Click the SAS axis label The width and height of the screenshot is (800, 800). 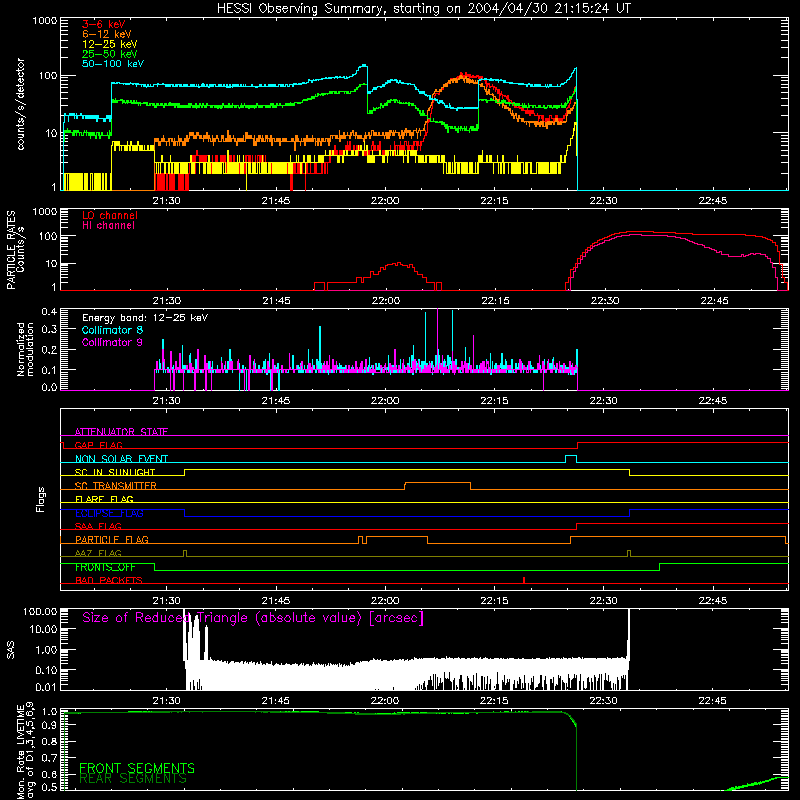(x=11, y=650)
